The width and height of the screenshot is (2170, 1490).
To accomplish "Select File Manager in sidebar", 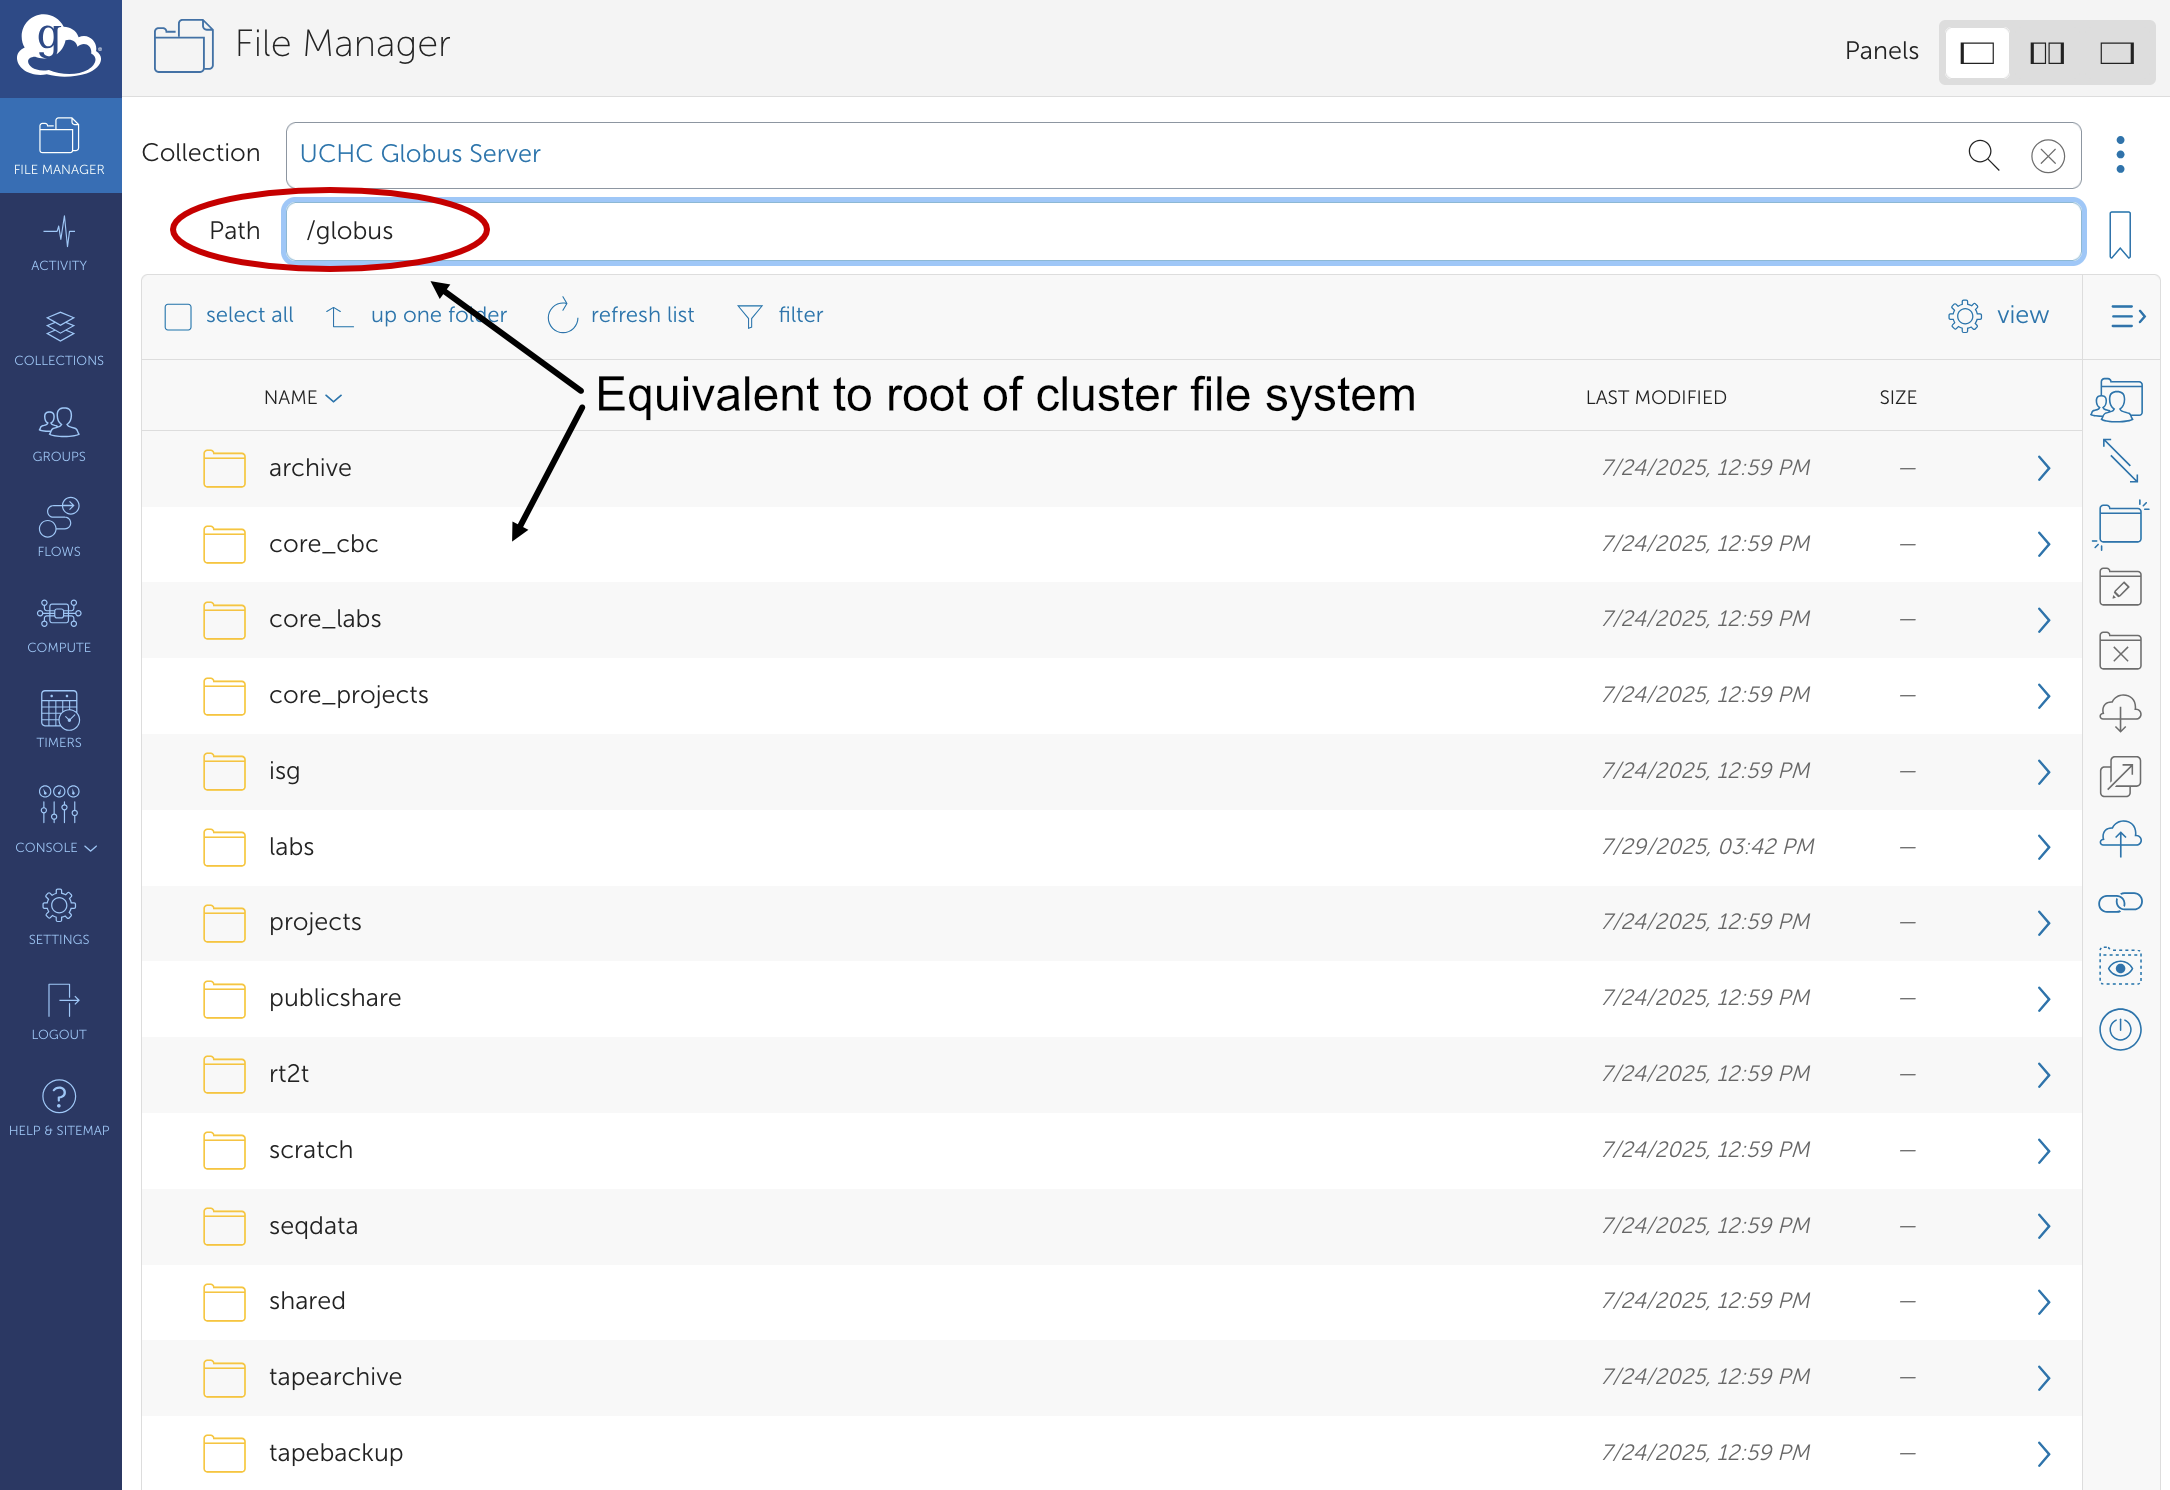I will [x=59, y=146].
